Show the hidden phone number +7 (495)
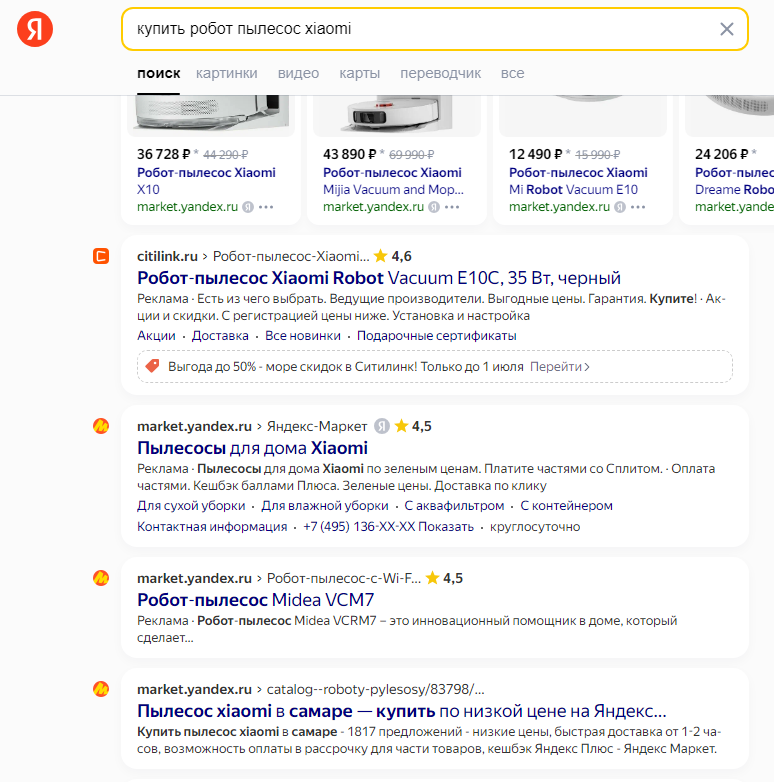 coord(388,527)
